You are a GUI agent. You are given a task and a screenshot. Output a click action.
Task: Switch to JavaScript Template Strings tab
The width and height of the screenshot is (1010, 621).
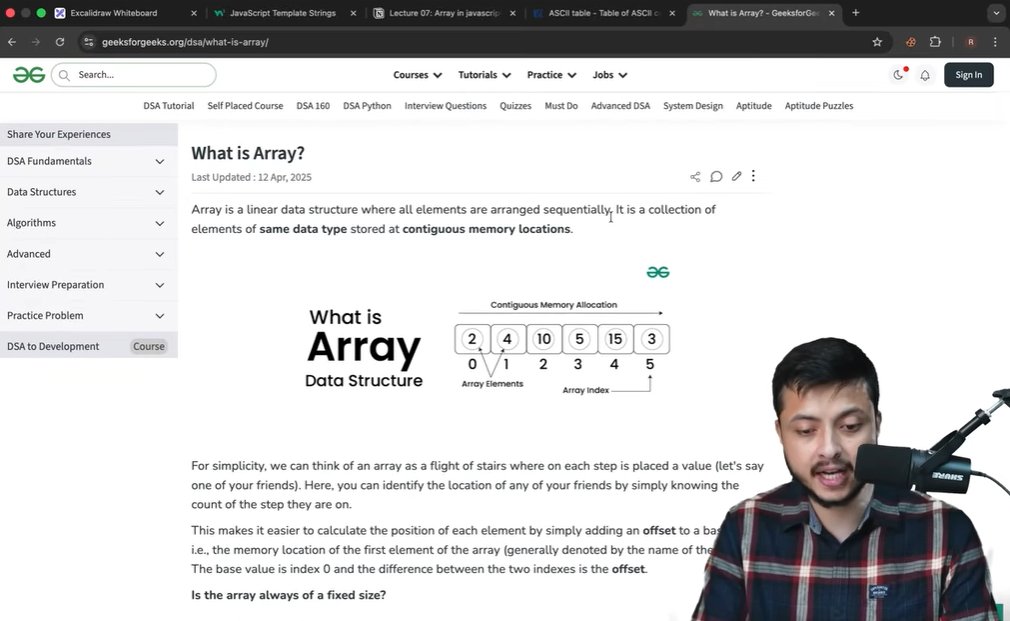point(283,13)
